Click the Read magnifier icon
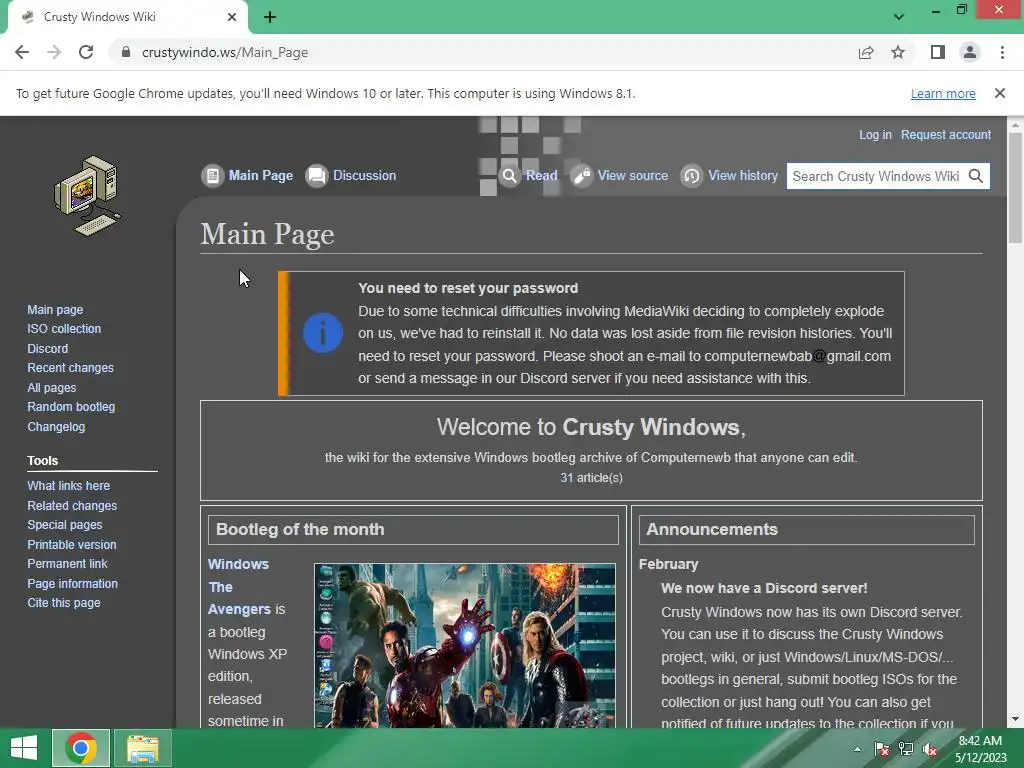This screenshot has width=1024, height=768. [509, 176]
